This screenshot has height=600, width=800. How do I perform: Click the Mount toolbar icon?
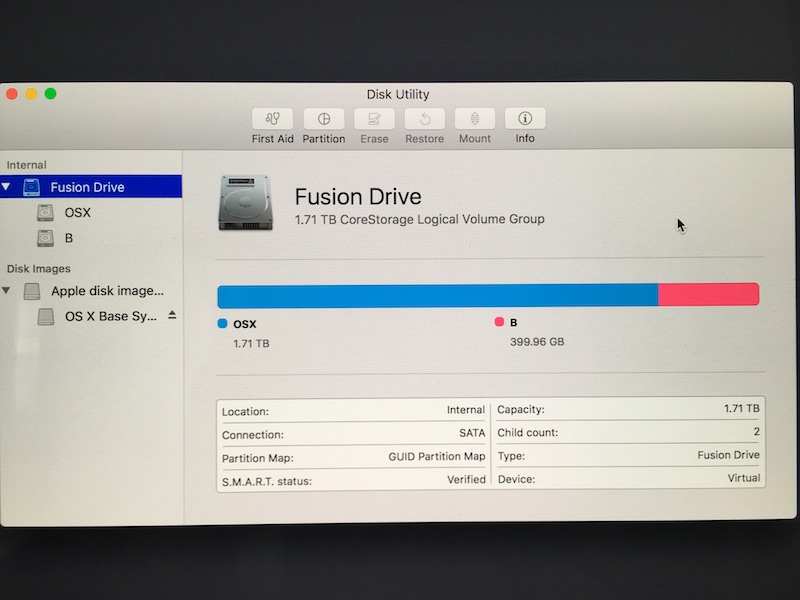[x=474, y=119]
